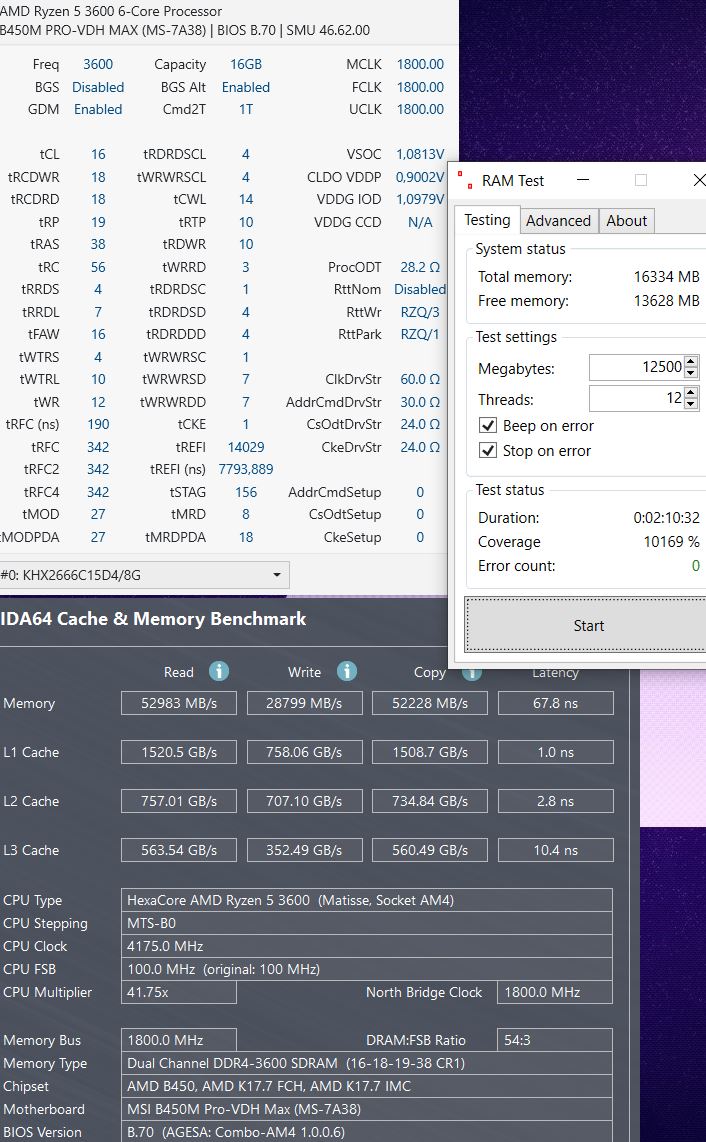Click the RAM Test window title icon
The image size is (706, 1142).
pyautogui.click(x=465, y=181)
